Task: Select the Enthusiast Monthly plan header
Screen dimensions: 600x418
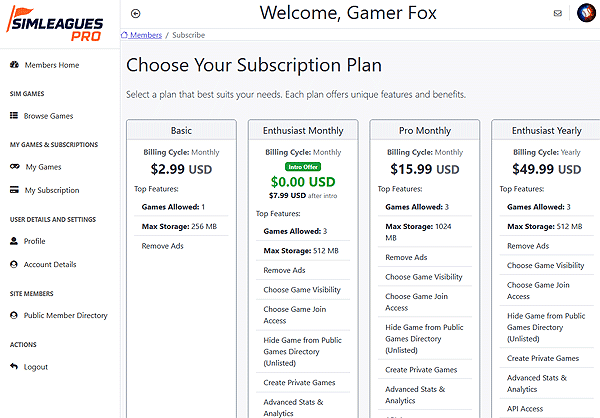Action: [303, 130]
